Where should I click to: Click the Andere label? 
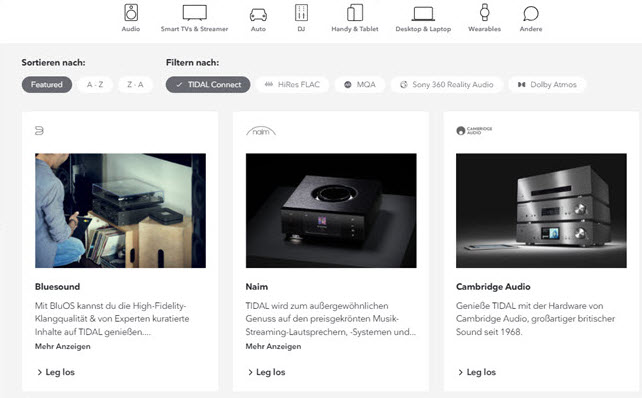(x=531, y=29)
